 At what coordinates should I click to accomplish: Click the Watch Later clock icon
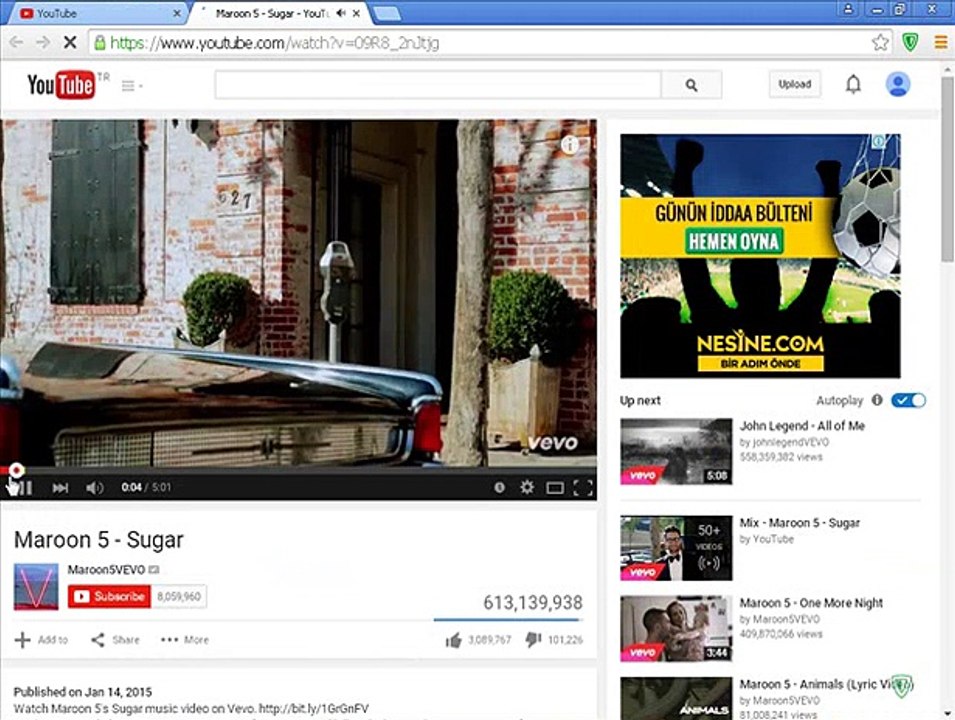pyautogui.click(x=499, y=487)
